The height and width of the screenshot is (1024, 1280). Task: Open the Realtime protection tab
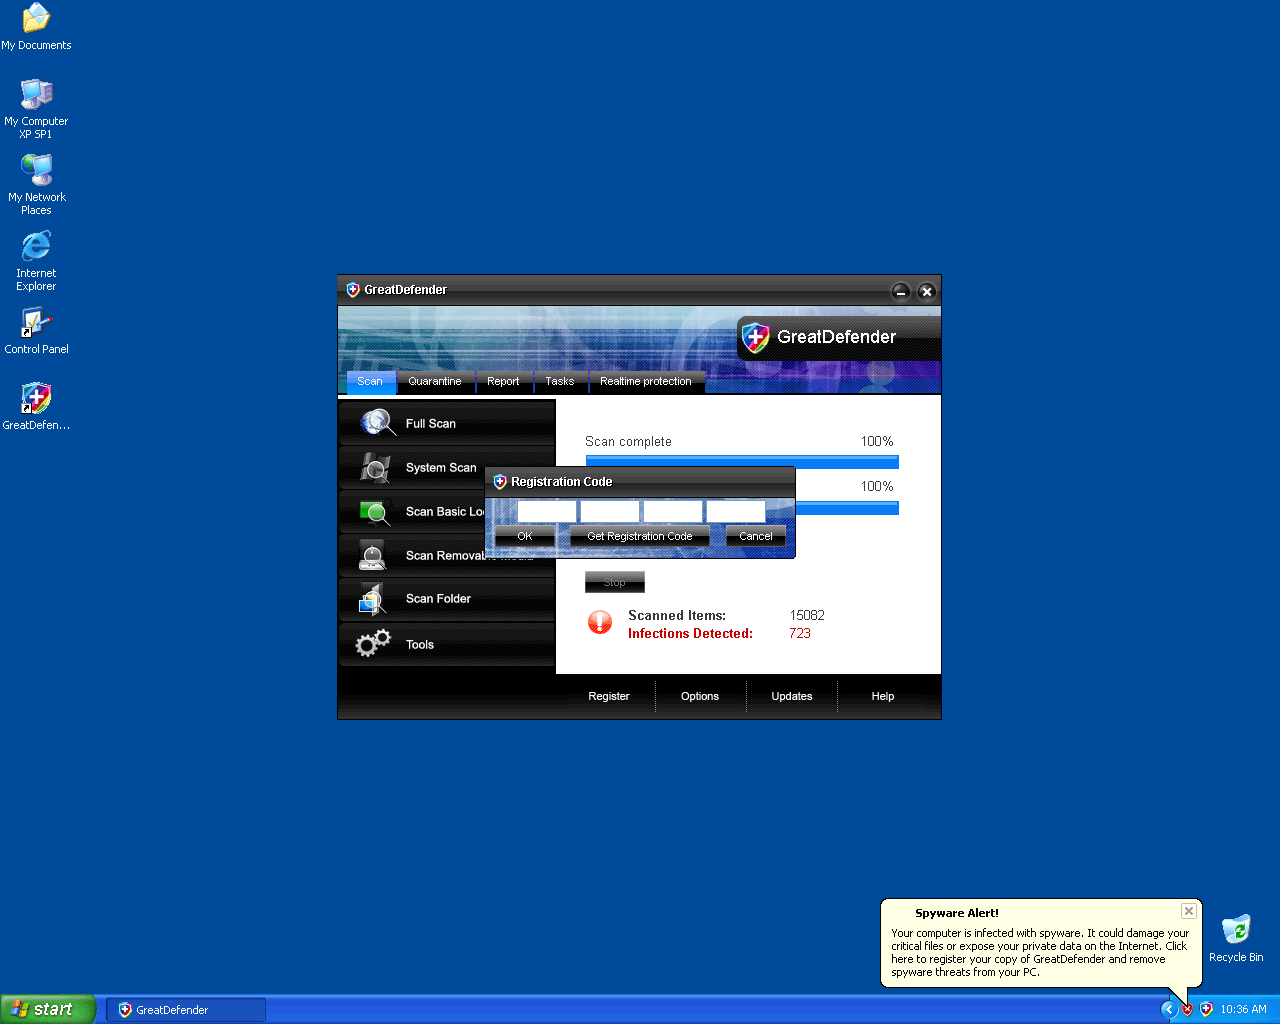click(645, 381)
